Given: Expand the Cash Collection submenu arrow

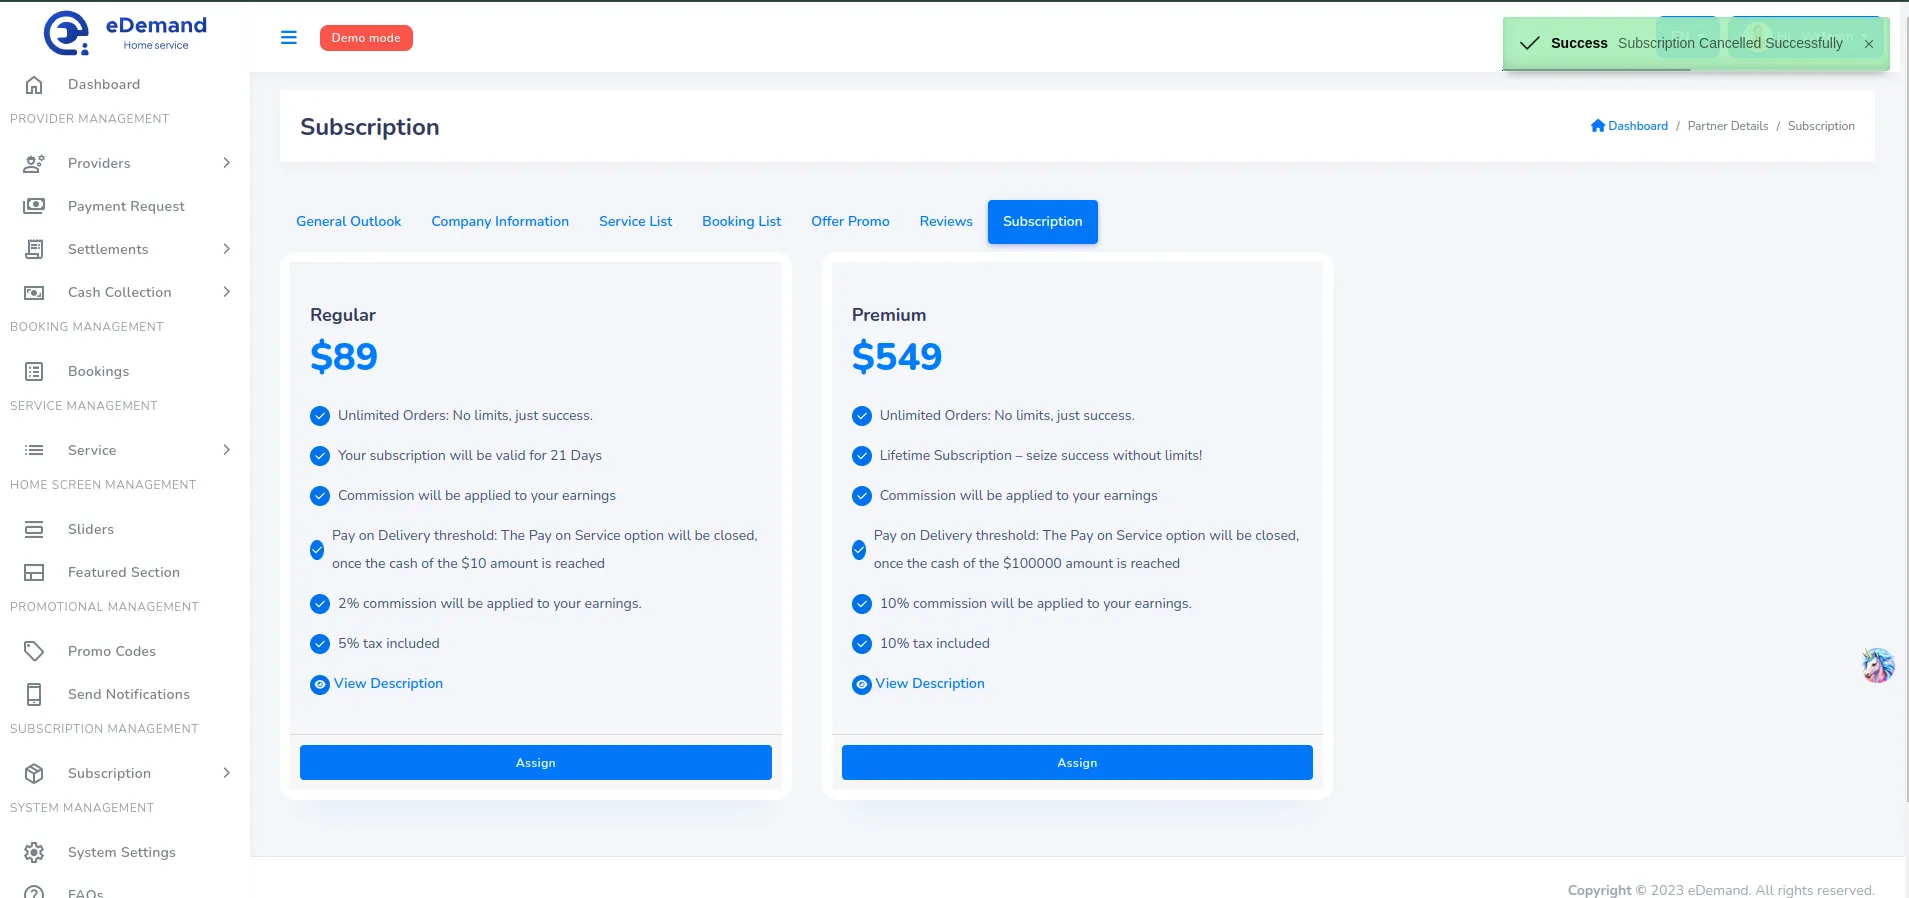Looking at the screenshot, I should [227, 292].
